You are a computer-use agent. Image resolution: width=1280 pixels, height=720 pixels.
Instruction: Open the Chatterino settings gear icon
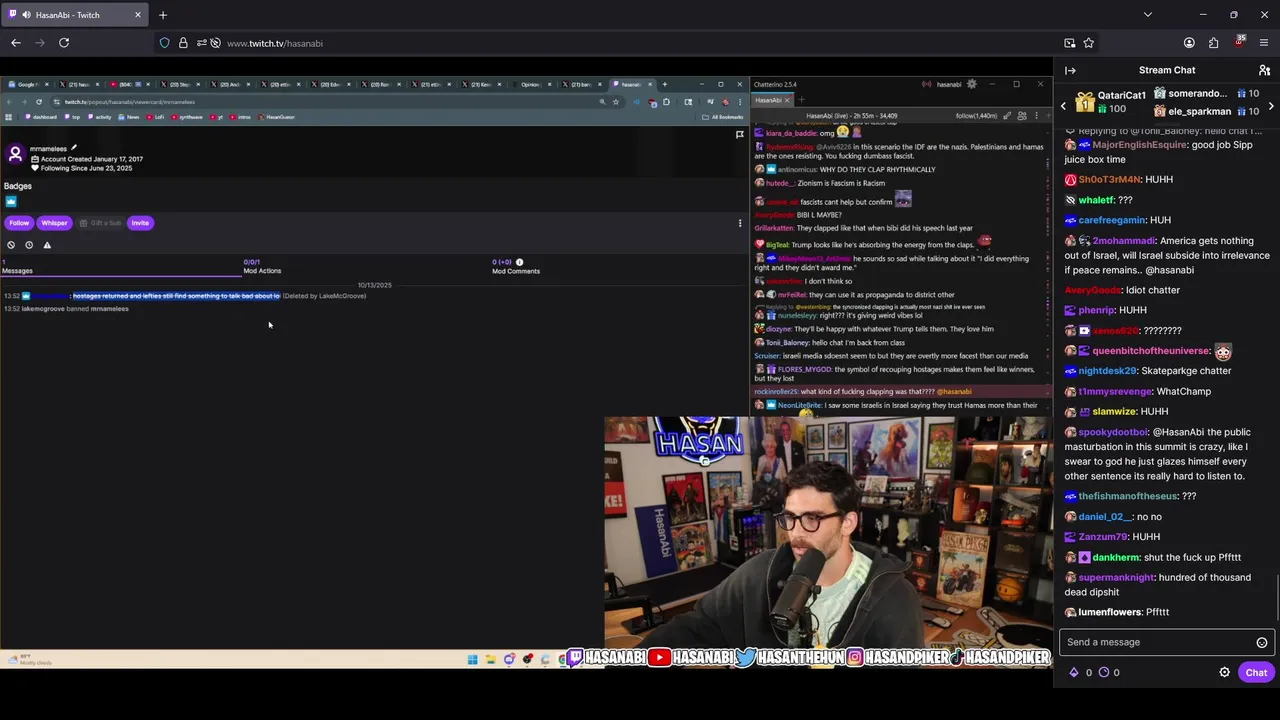971,84
